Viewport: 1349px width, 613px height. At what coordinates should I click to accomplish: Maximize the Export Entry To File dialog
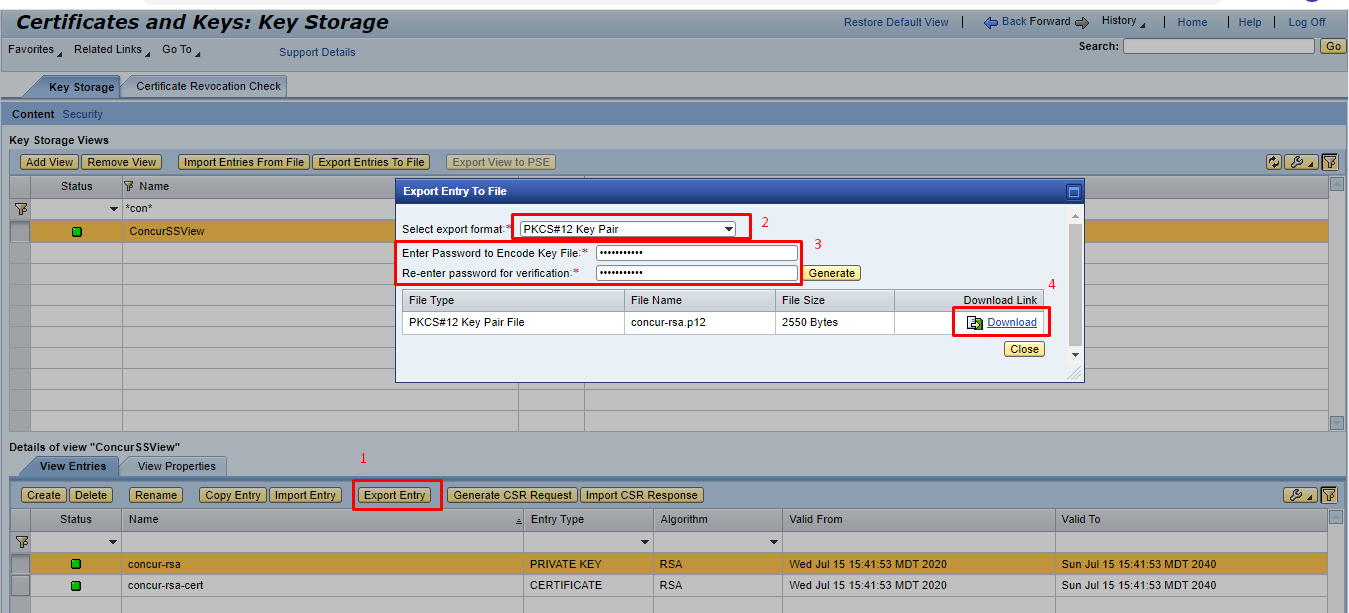(1074, 191)
